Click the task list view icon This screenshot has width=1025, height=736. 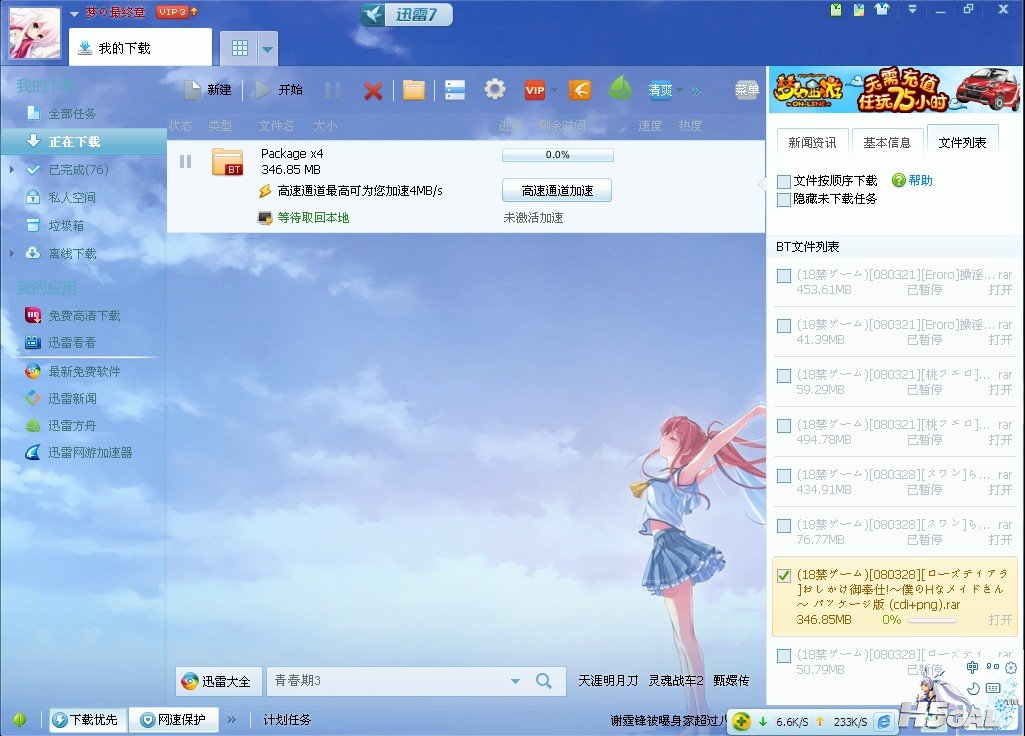[x=455, y=90]
